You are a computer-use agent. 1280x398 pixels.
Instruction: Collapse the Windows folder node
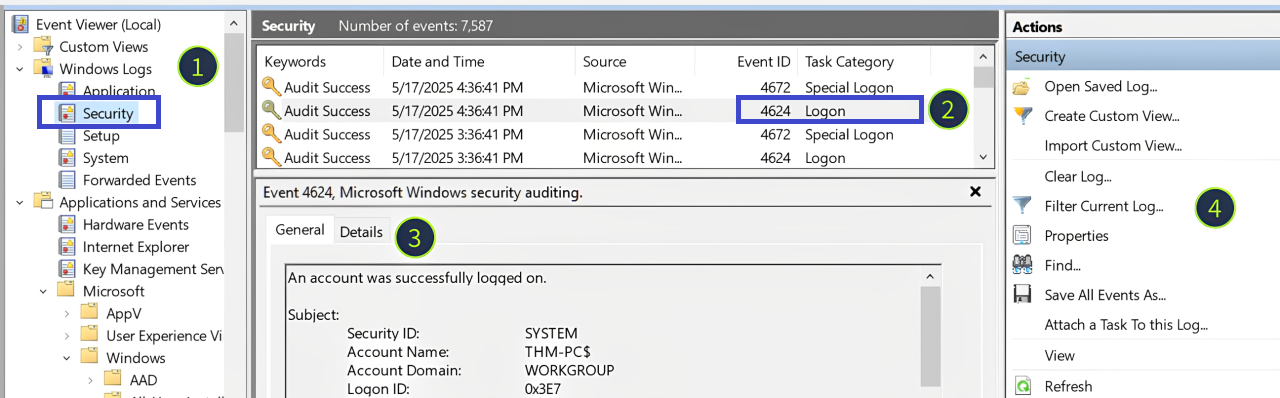click(x=68, y=357)
